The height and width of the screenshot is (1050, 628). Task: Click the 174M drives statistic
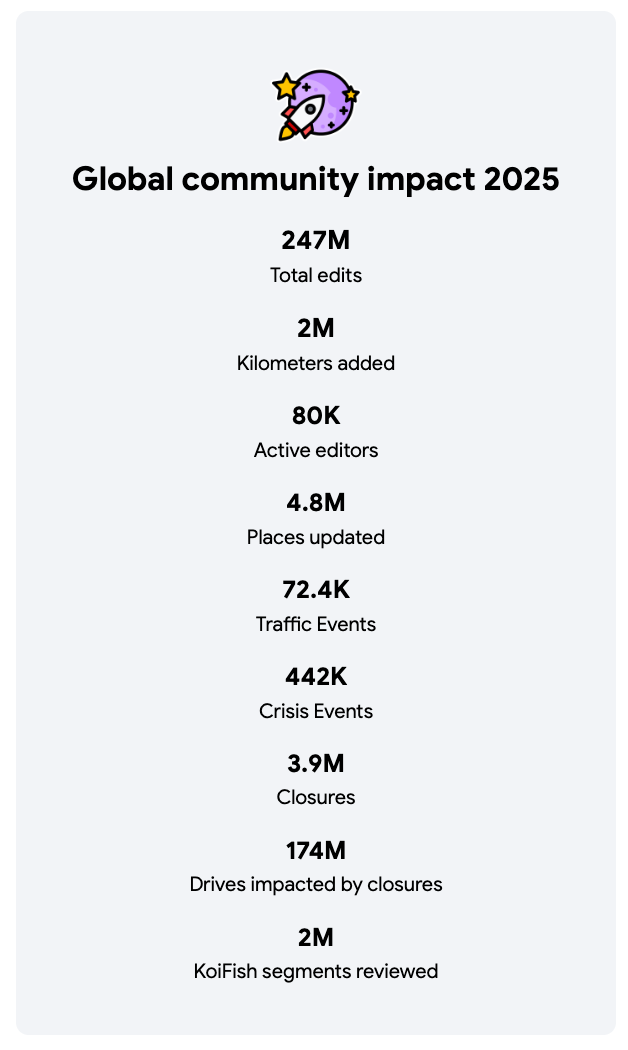pyautogui.click(x=315, y=850)
